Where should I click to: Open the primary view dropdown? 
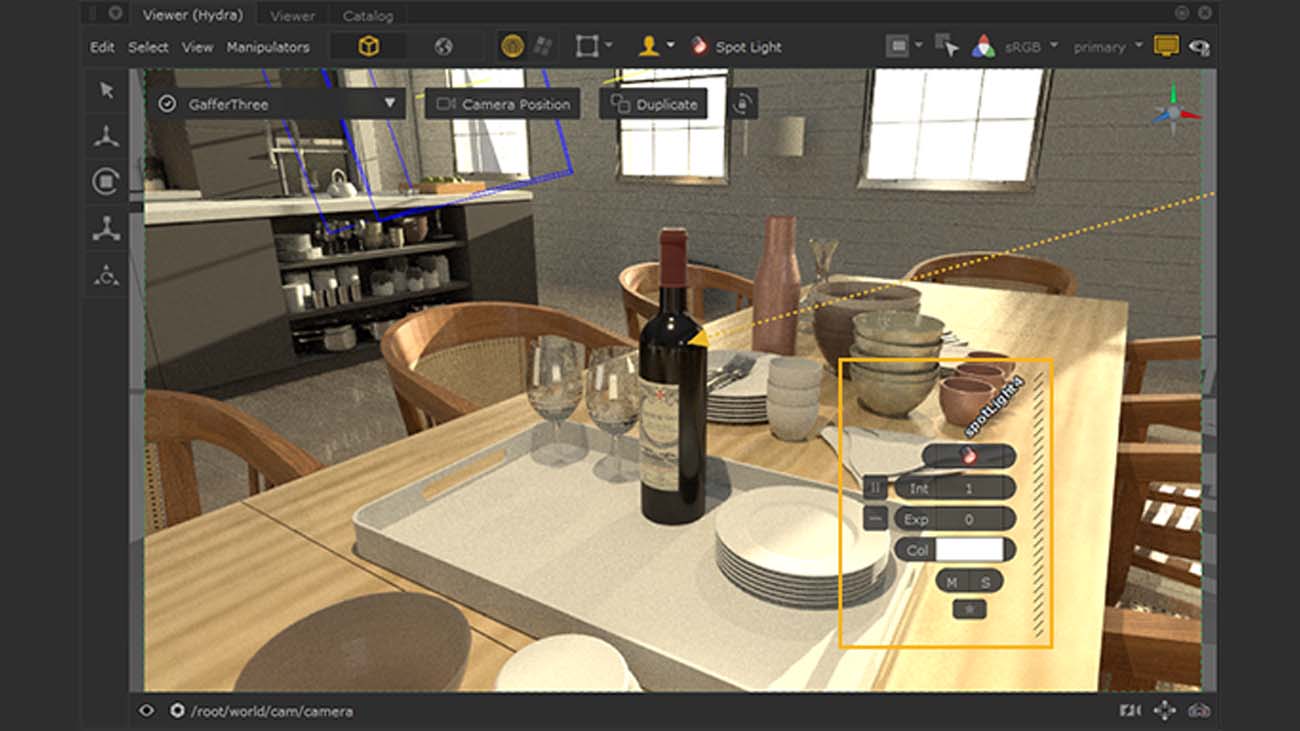click(1106, 47)
